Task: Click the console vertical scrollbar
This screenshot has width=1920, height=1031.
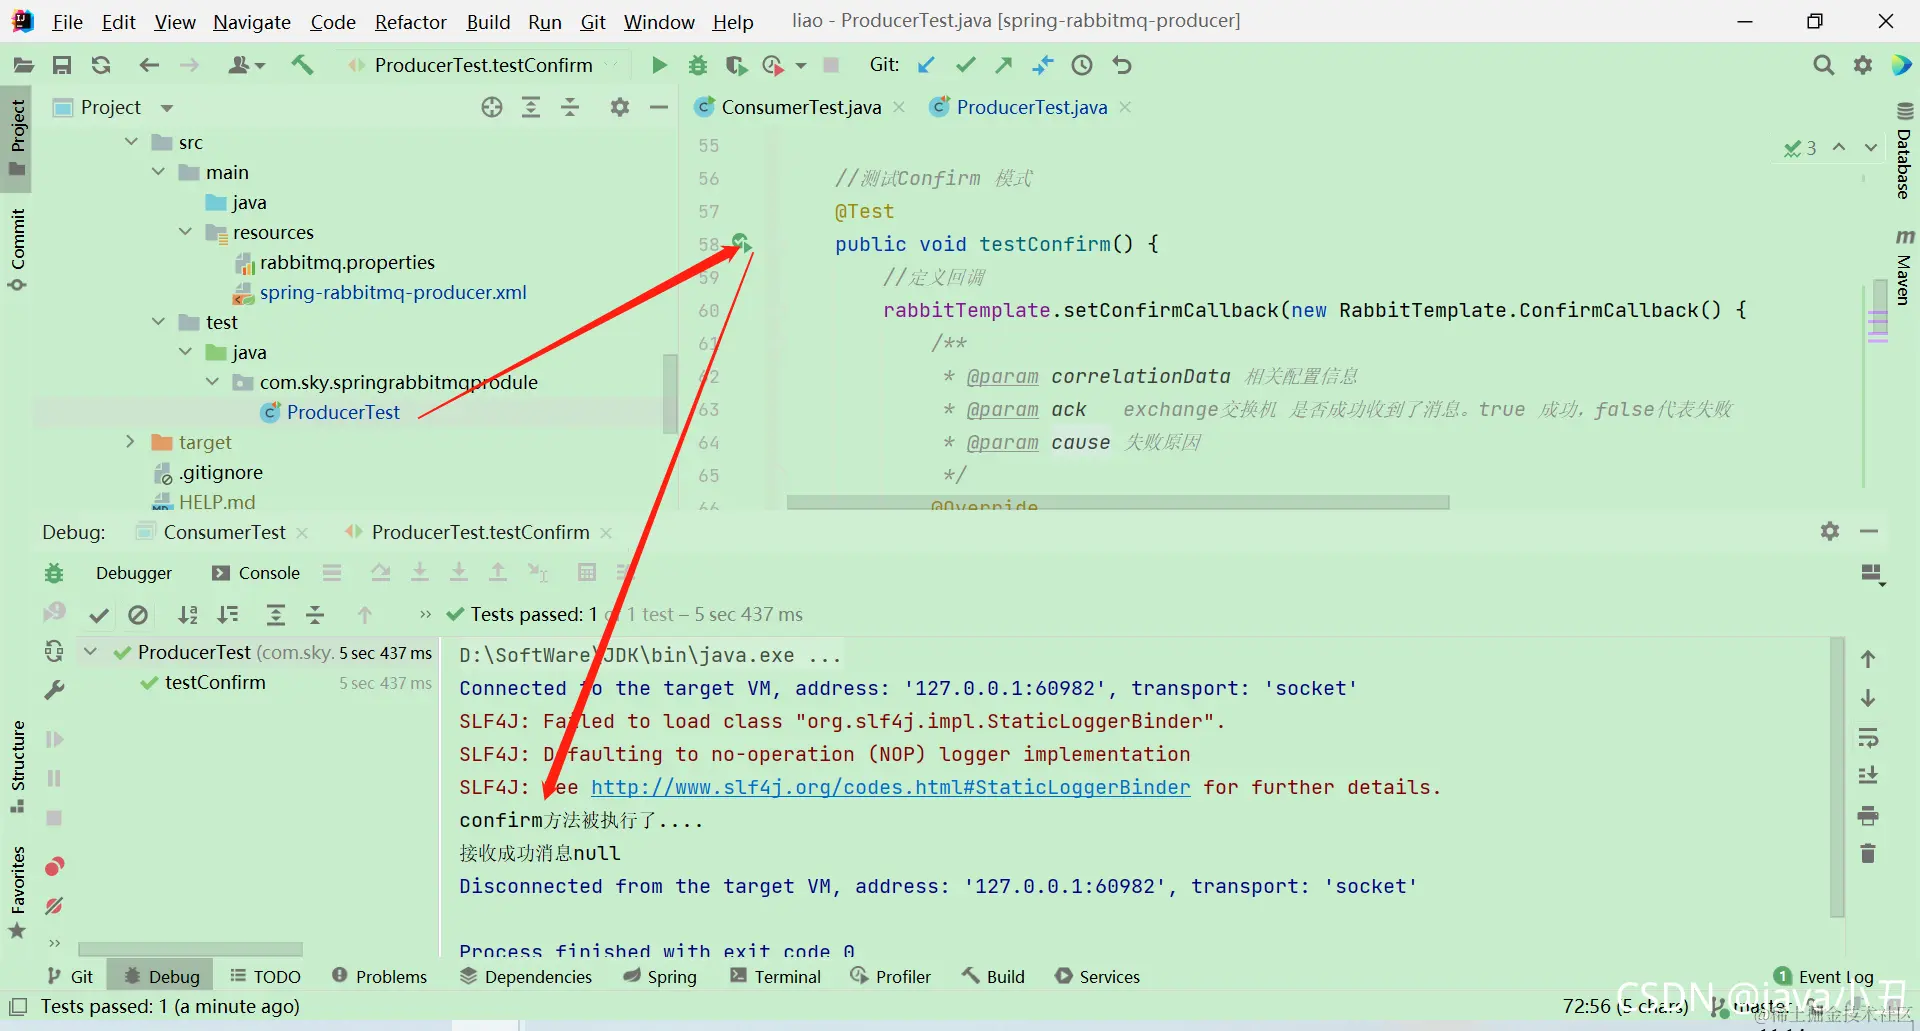Action: [1836, 777]
